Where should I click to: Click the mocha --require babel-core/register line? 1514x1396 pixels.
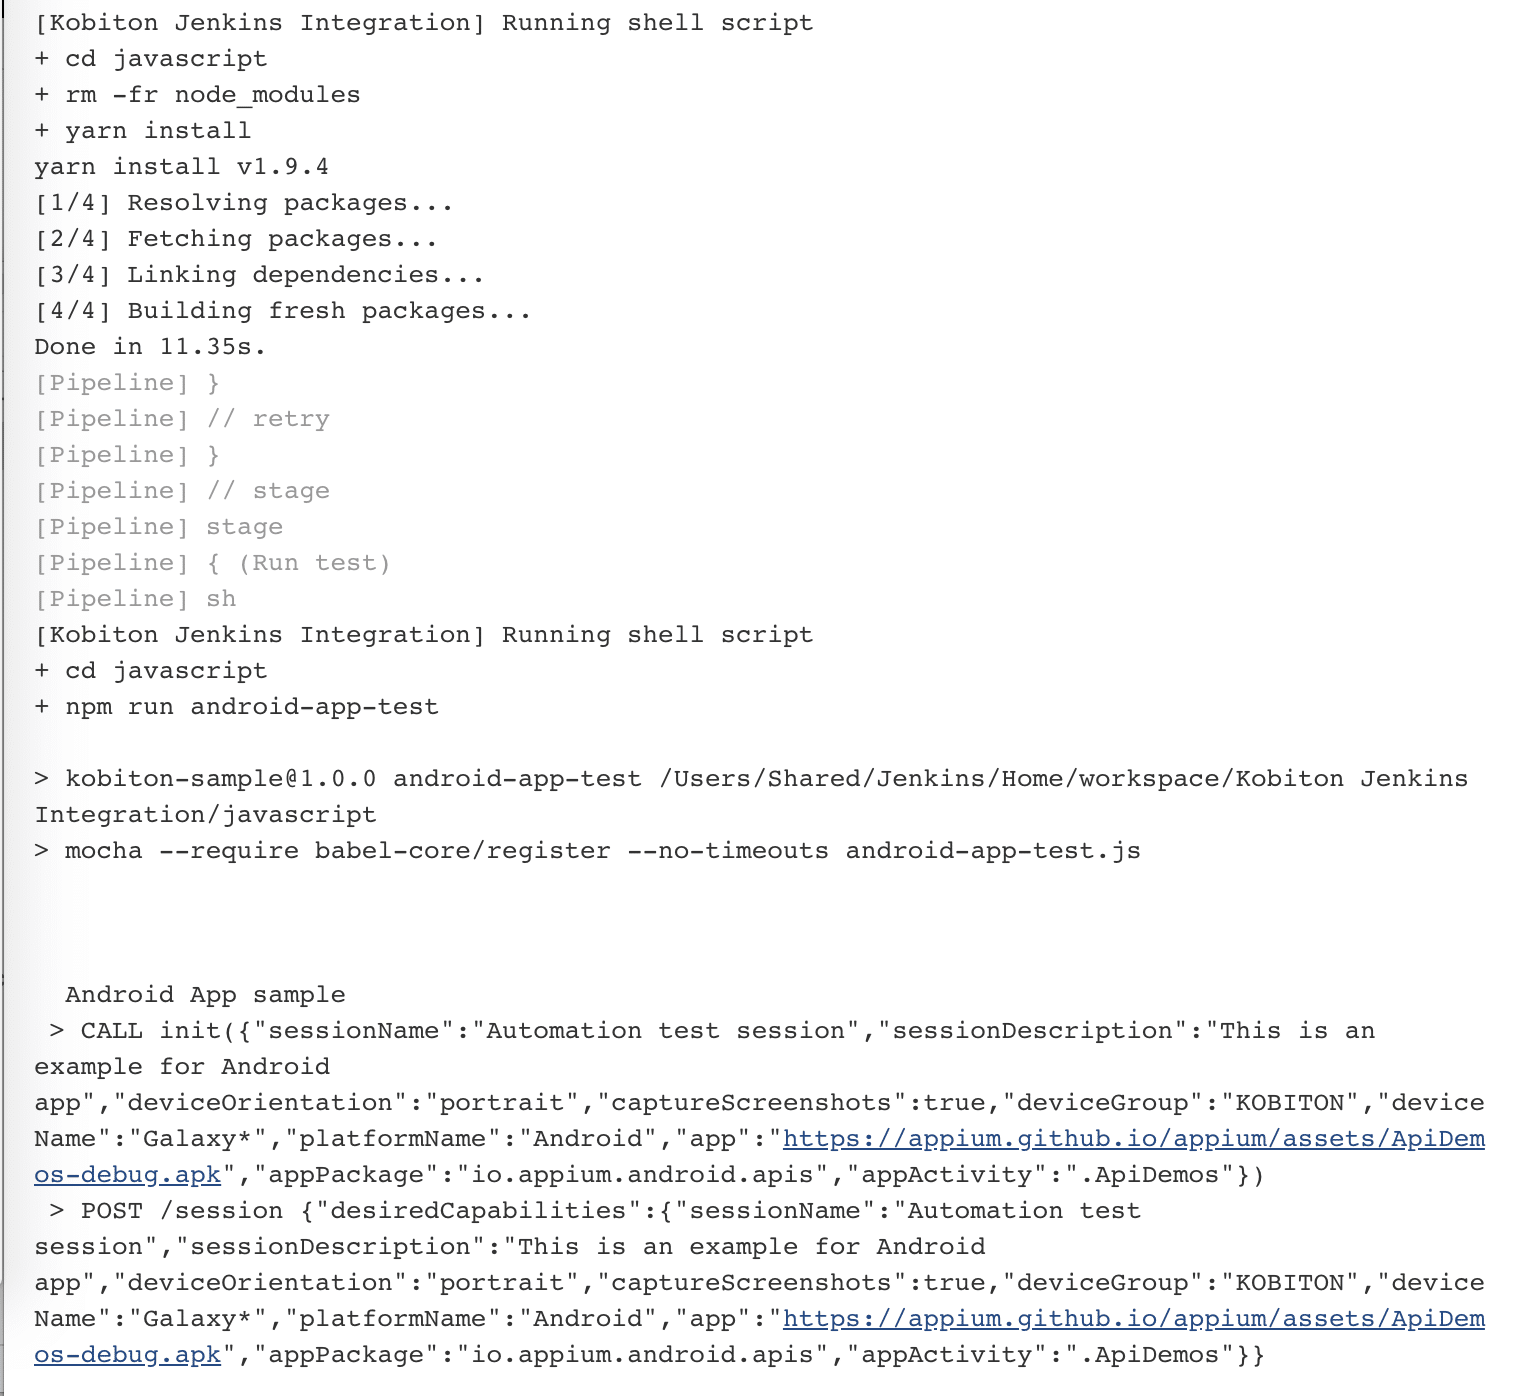click(587, 851)
